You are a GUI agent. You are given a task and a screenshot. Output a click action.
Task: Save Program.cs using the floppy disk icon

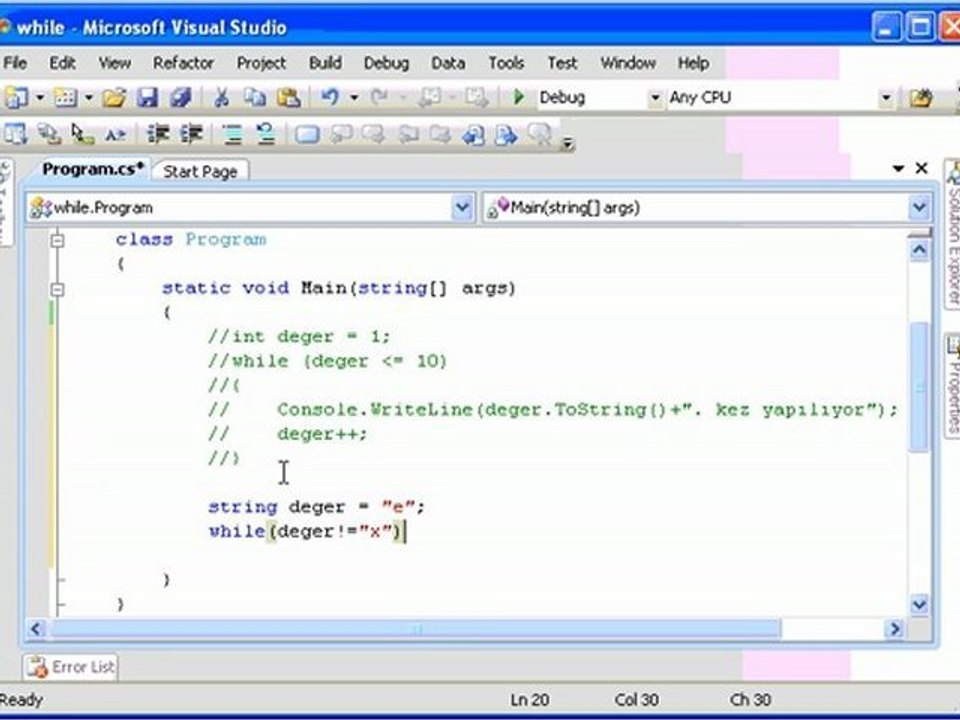point(147,97)
